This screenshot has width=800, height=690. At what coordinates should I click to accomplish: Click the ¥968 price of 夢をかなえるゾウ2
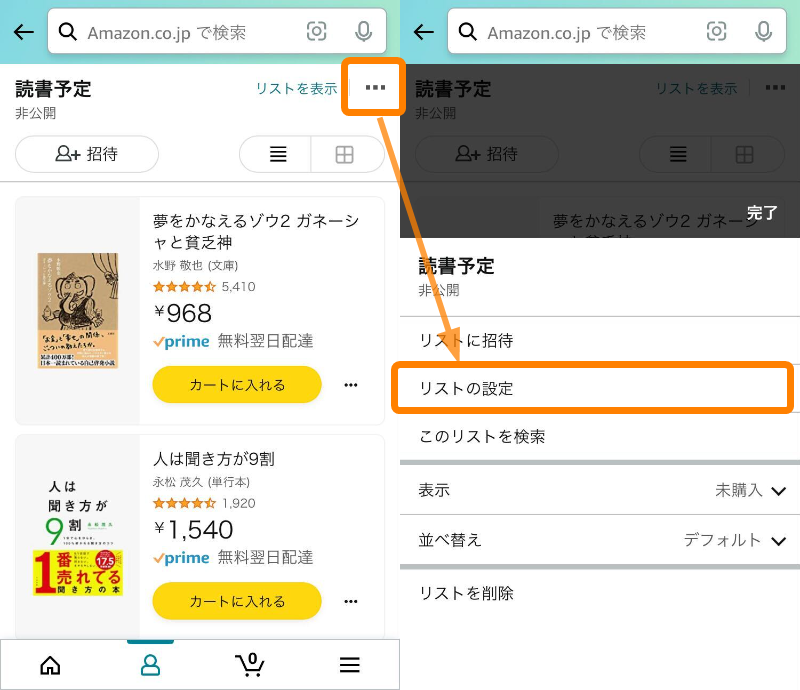tap(183, 313)
